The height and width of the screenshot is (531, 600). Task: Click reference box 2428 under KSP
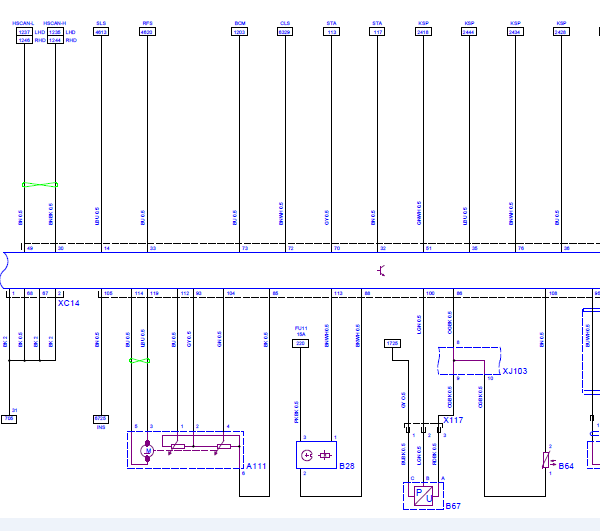[561, 32]
